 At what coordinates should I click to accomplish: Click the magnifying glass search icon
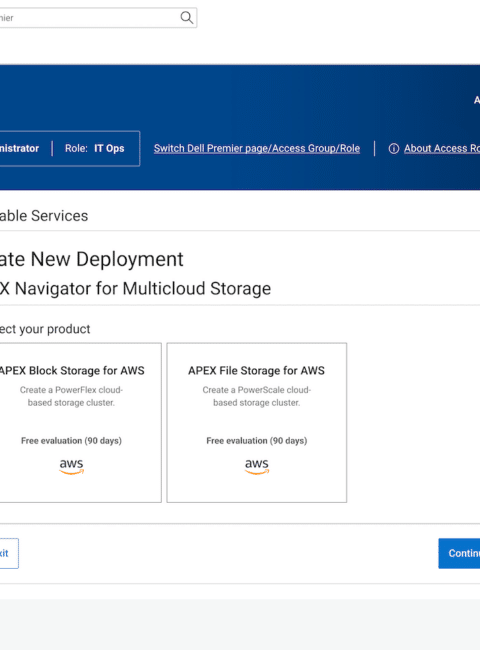pyautogui.click(x=187, y=17)
